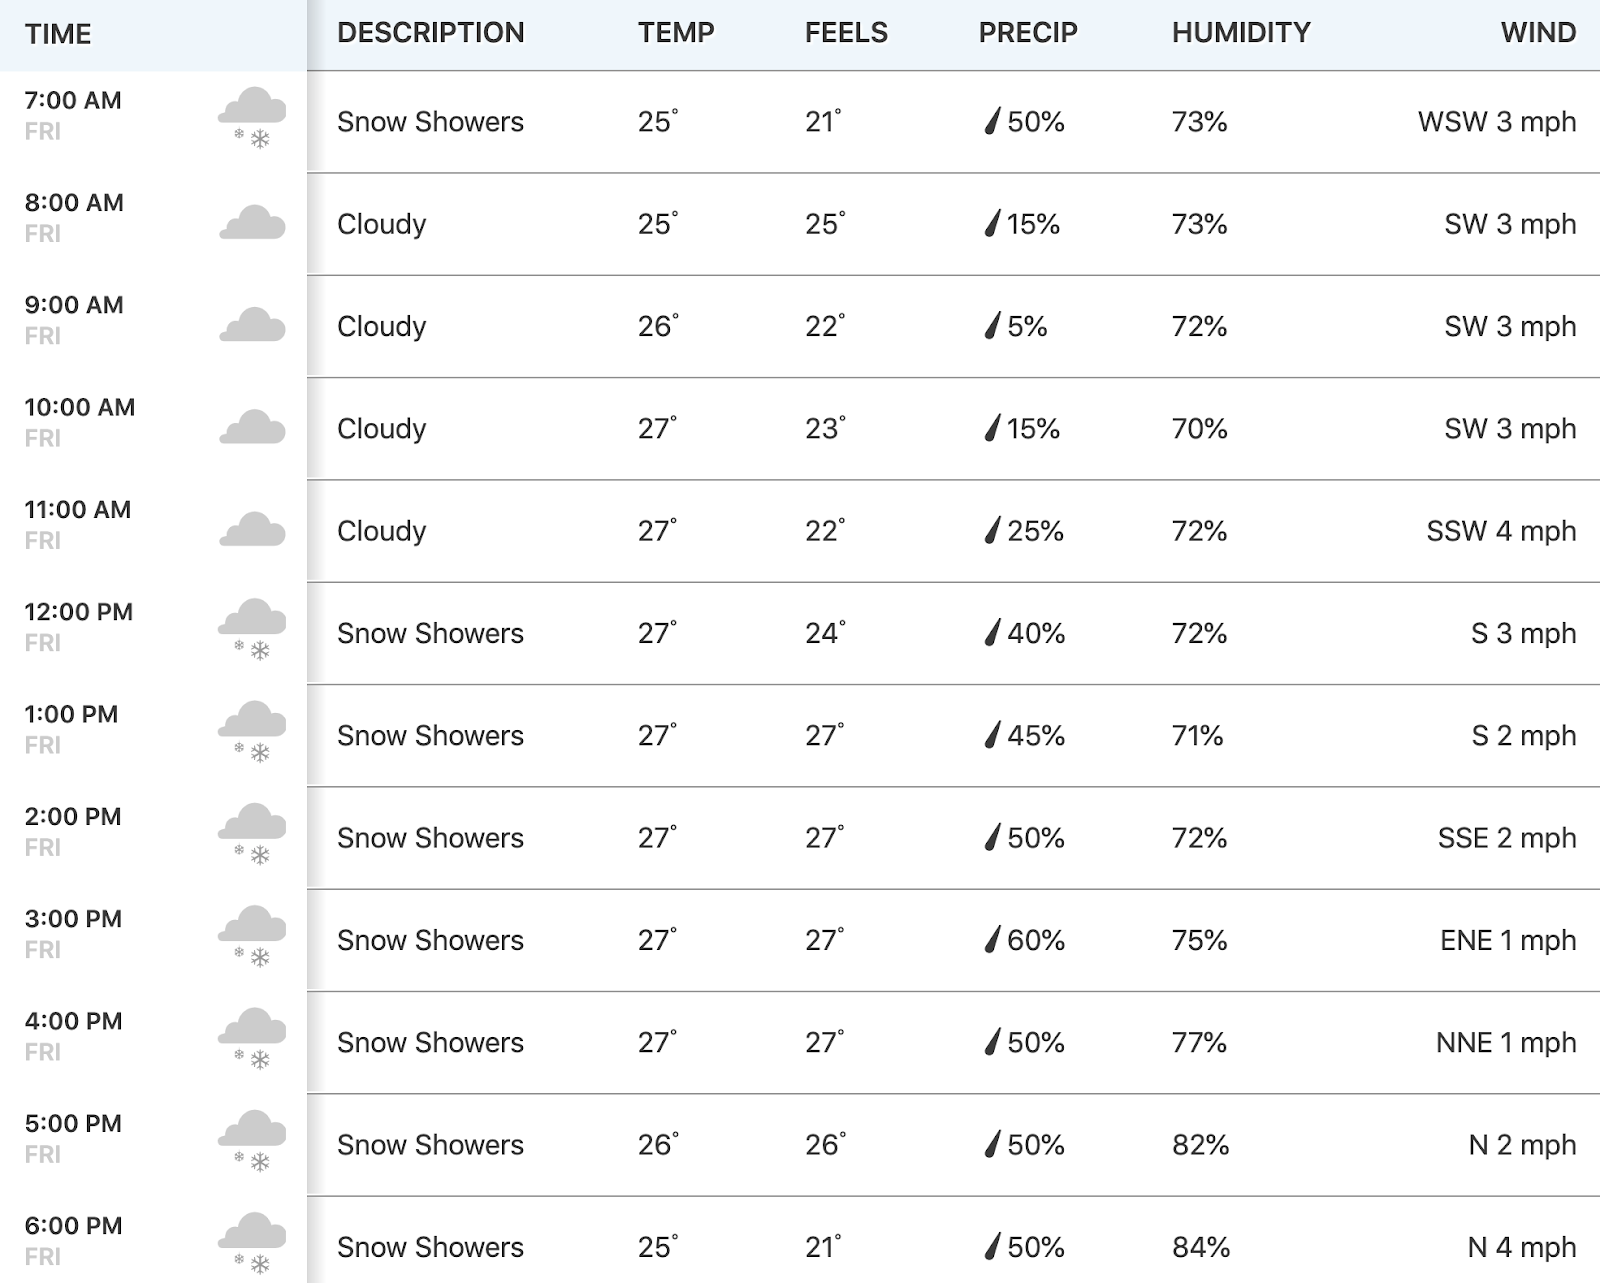Select the DESCRIPTION column header
The height and width of the screenshot is (1283, 1600).
[431, 33]
